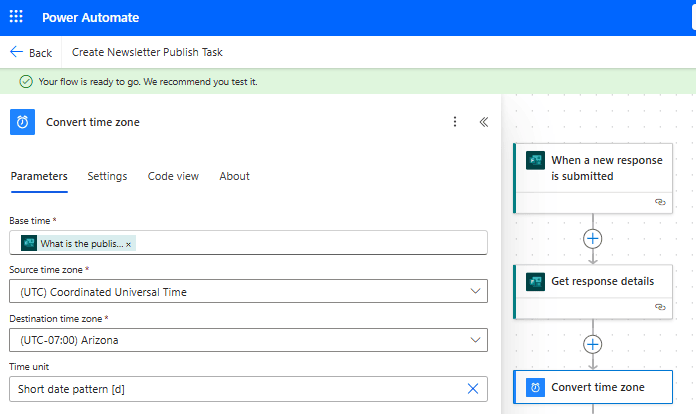Viewport: 696px width, 414px height.
Task: Open the Code view tab
Action: [x=173, y=177]
